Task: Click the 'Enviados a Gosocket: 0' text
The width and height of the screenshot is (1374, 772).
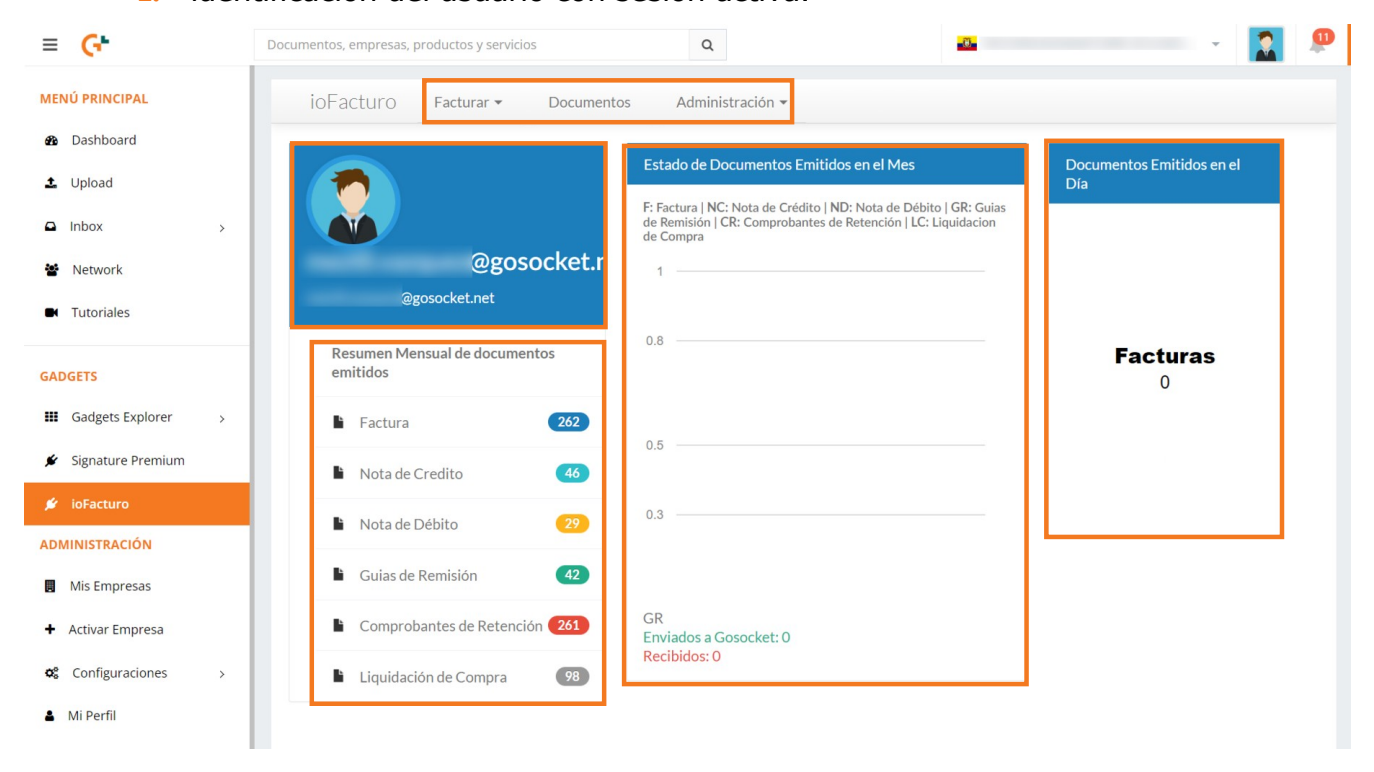Action: coord(716,637)
